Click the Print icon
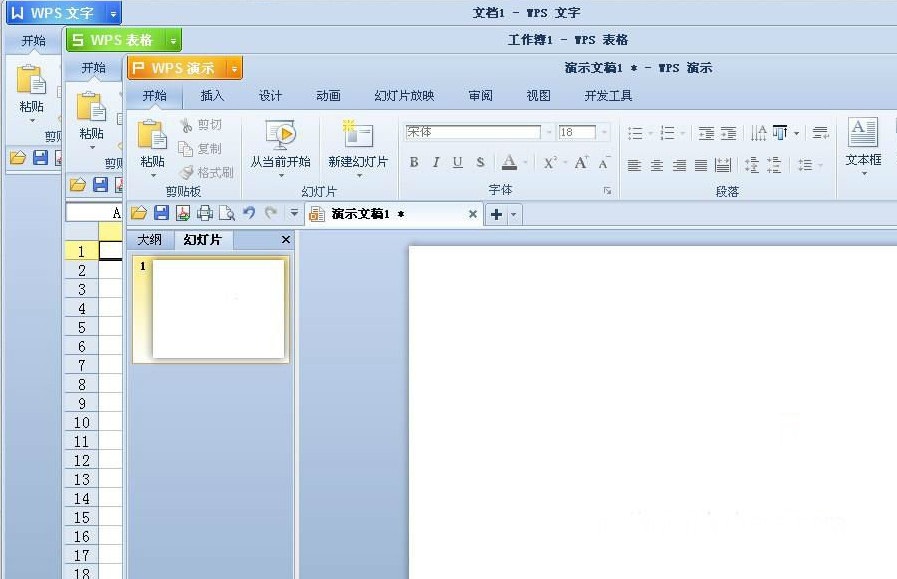897x579 pixels. pyautogui.click(x=205, y=213)
